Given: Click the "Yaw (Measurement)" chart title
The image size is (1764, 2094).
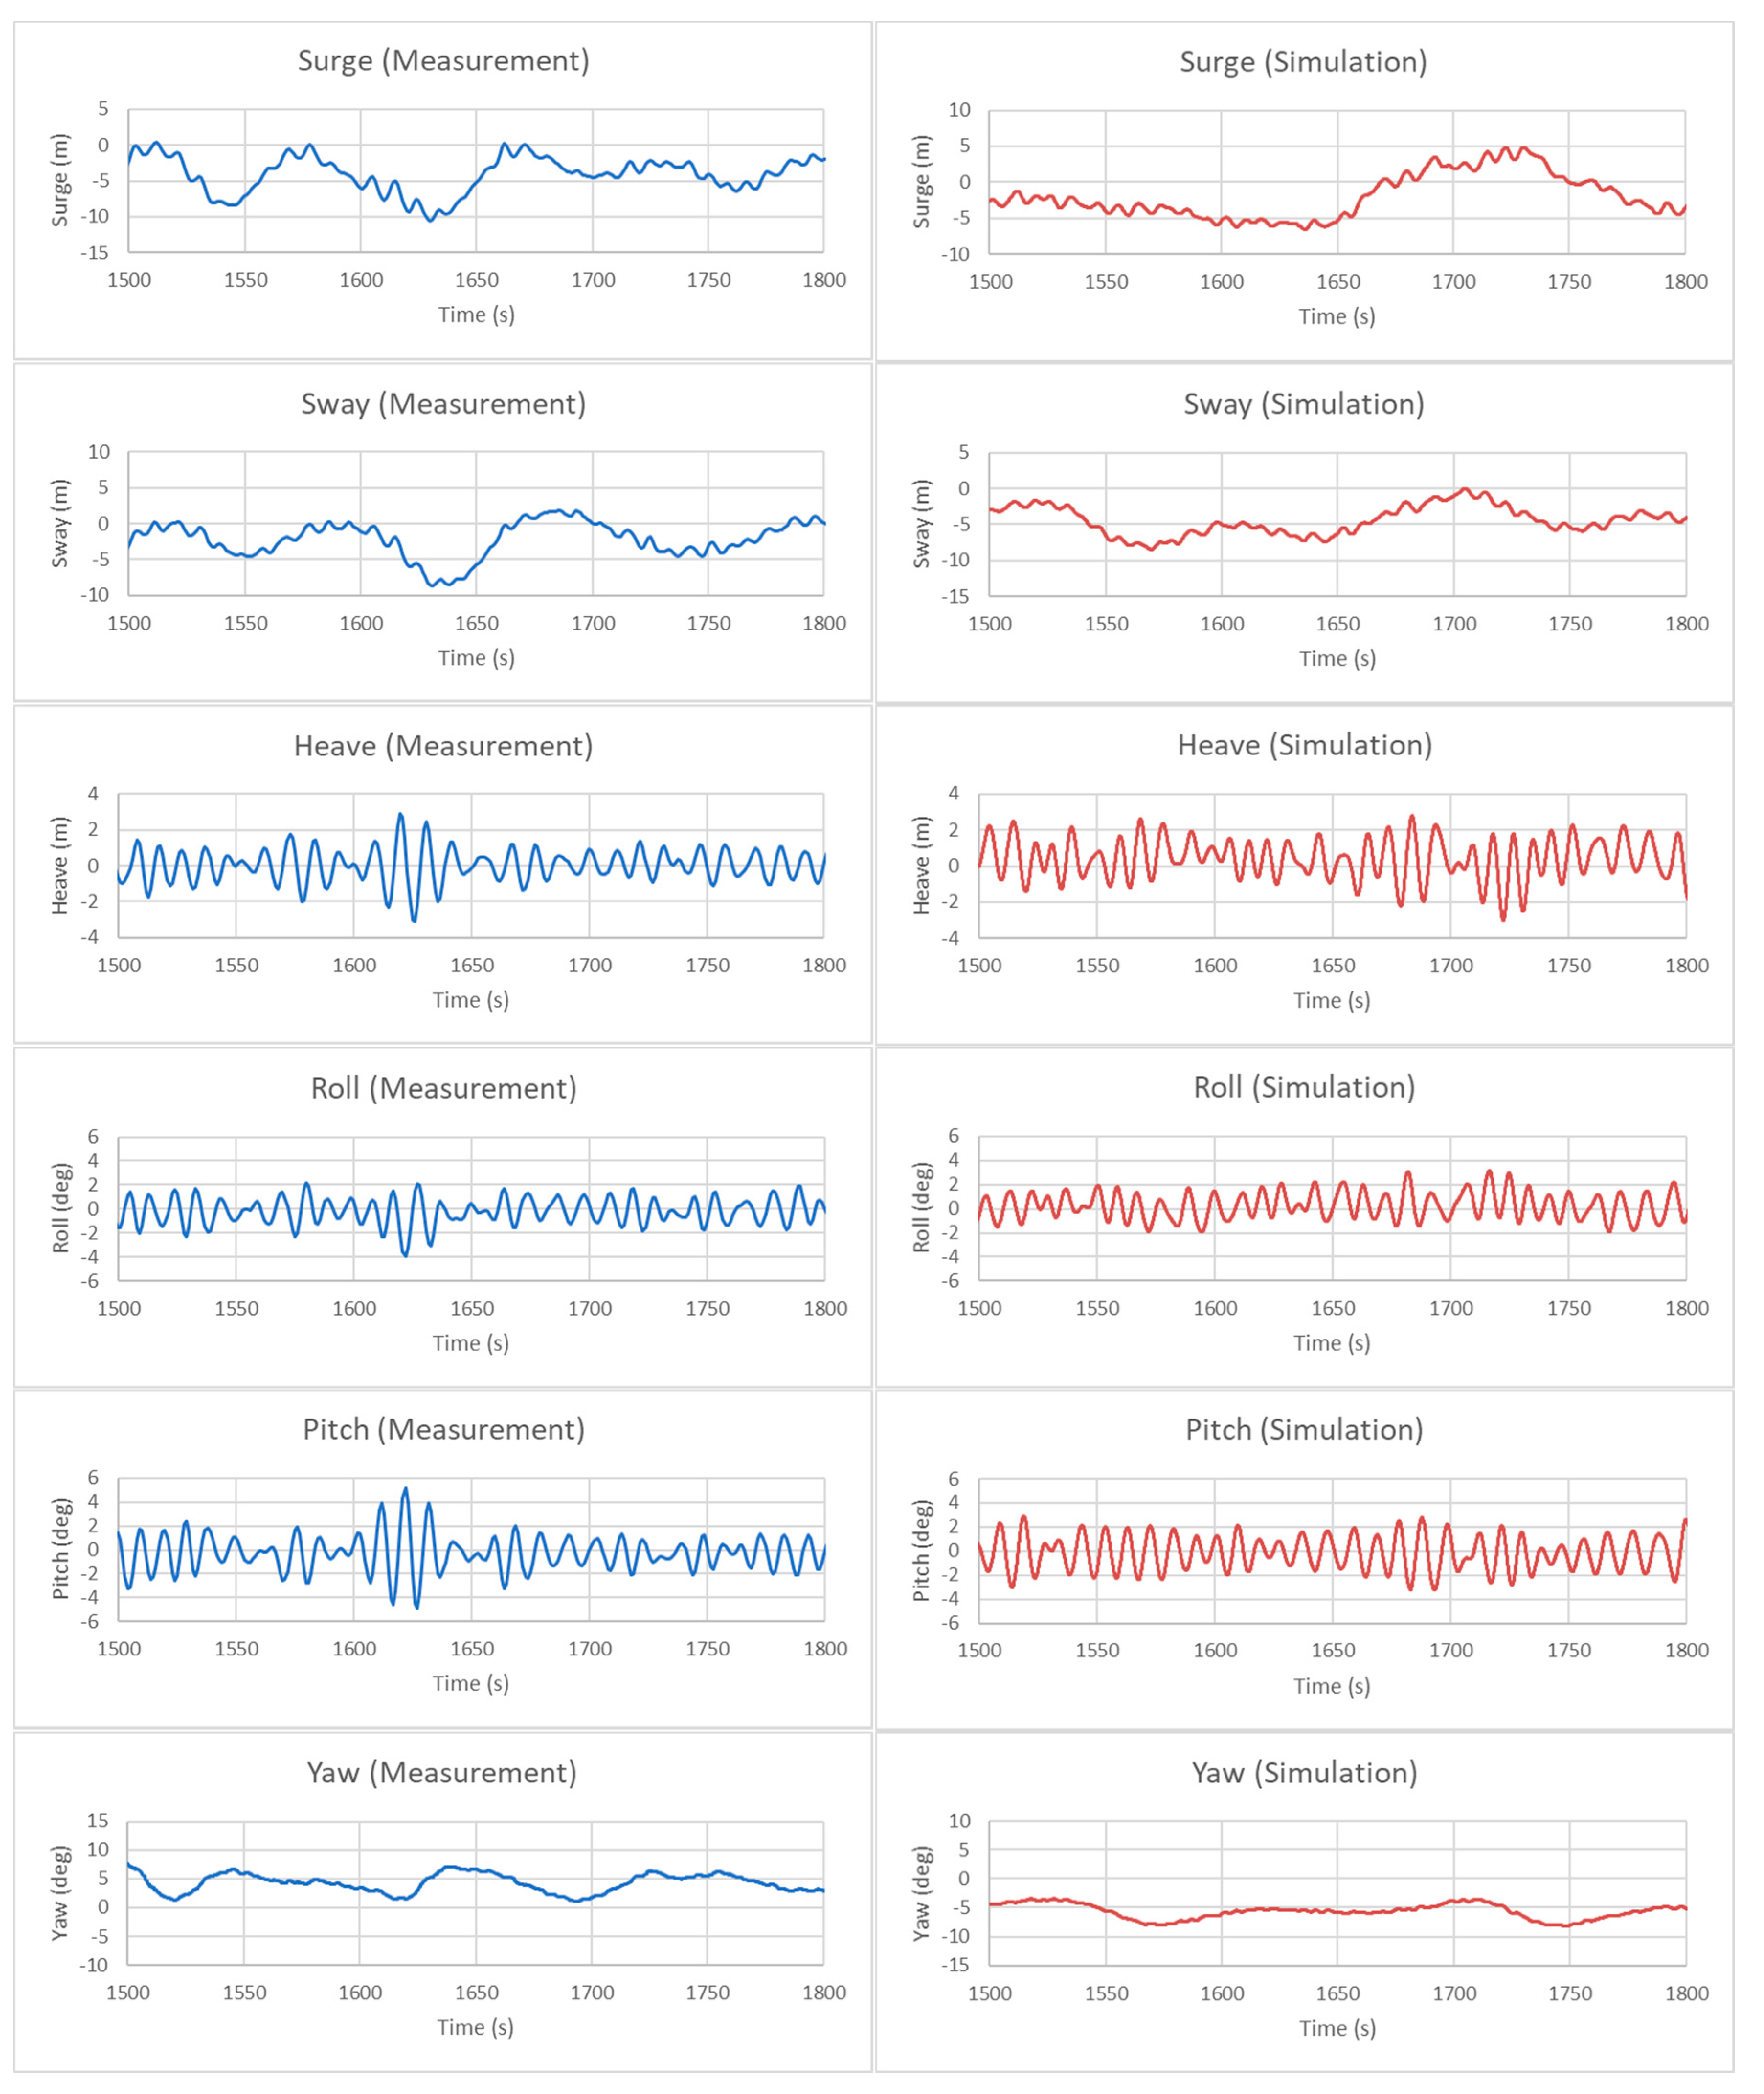Looking at the screenshot, I should pos(442,1772).
